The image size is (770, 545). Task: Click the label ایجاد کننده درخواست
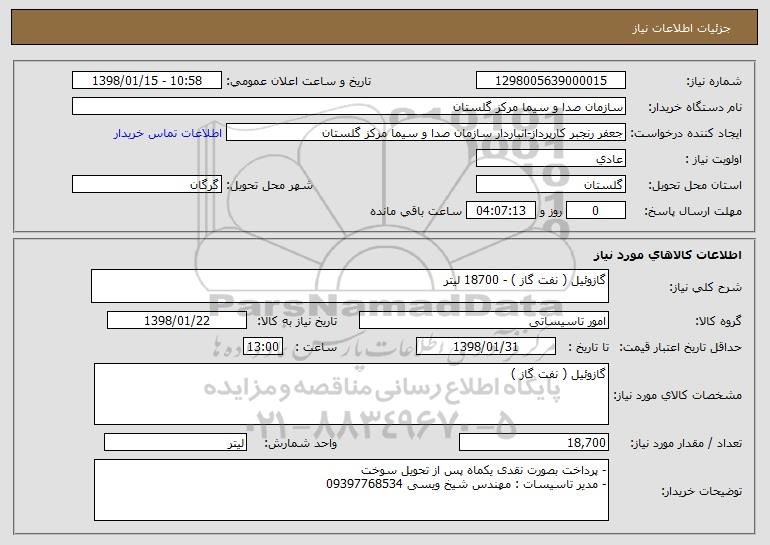pos(686,134)
